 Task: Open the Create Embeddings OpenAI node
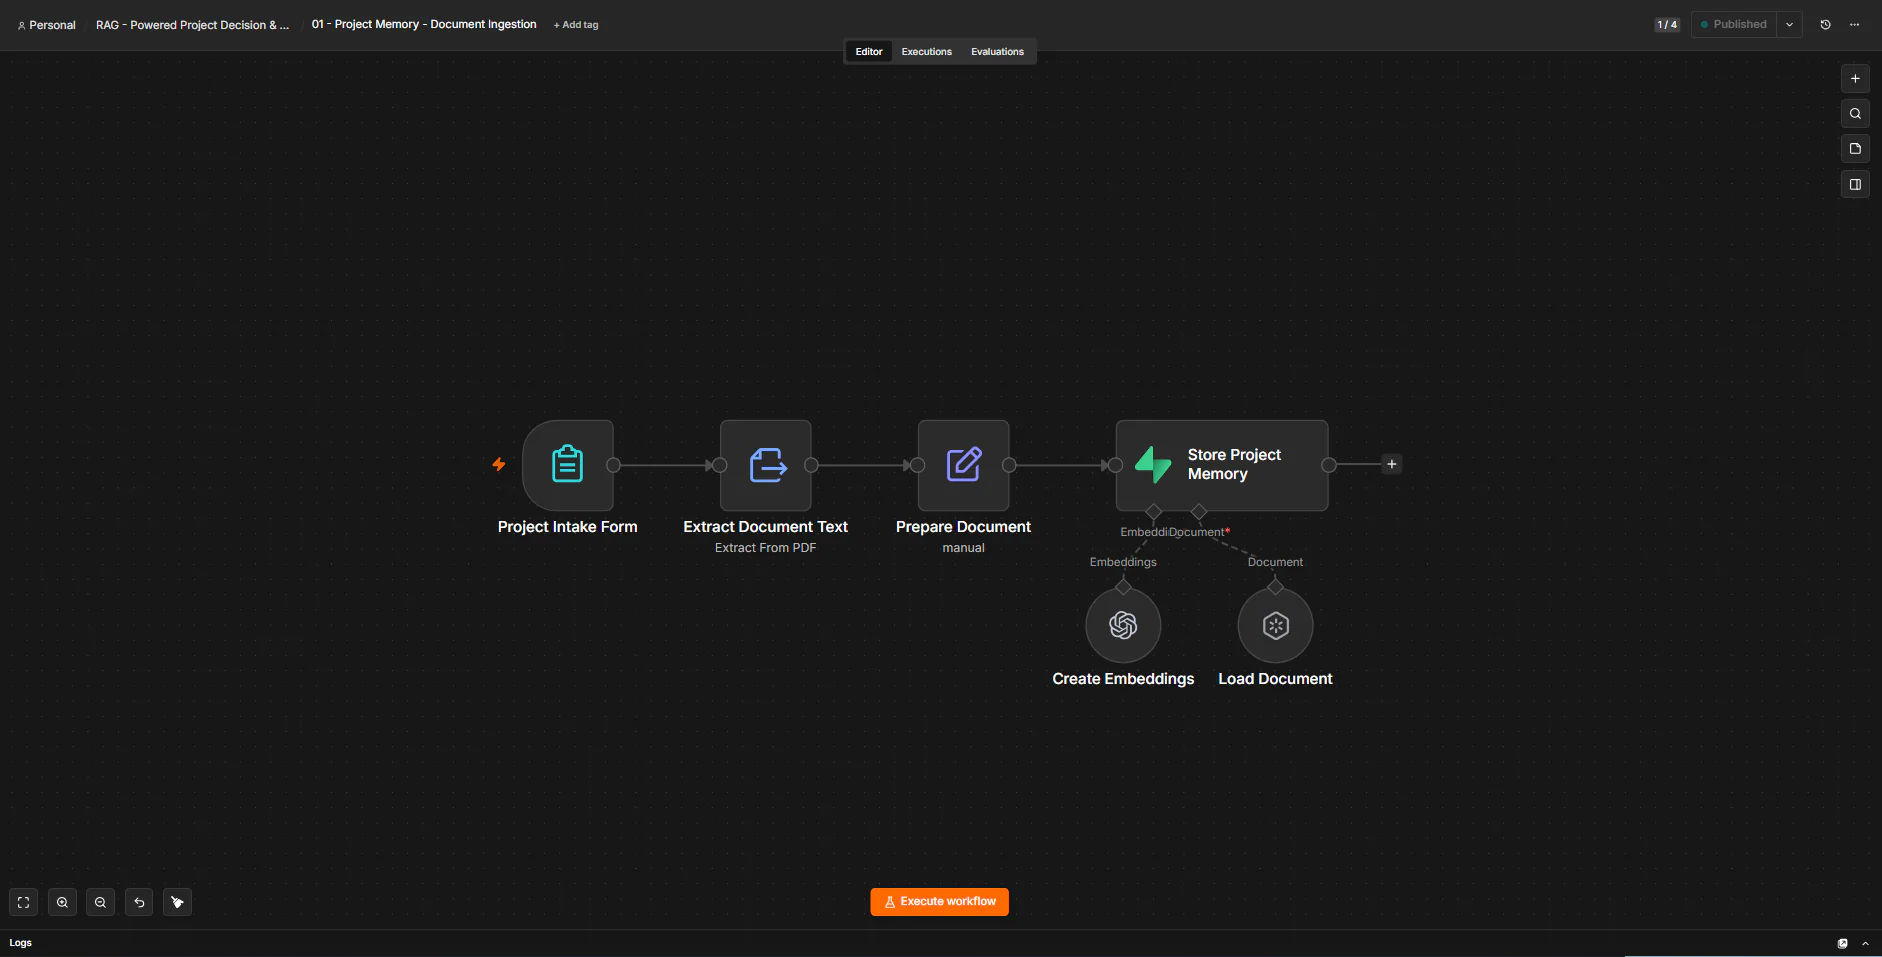coord(1123,625)
